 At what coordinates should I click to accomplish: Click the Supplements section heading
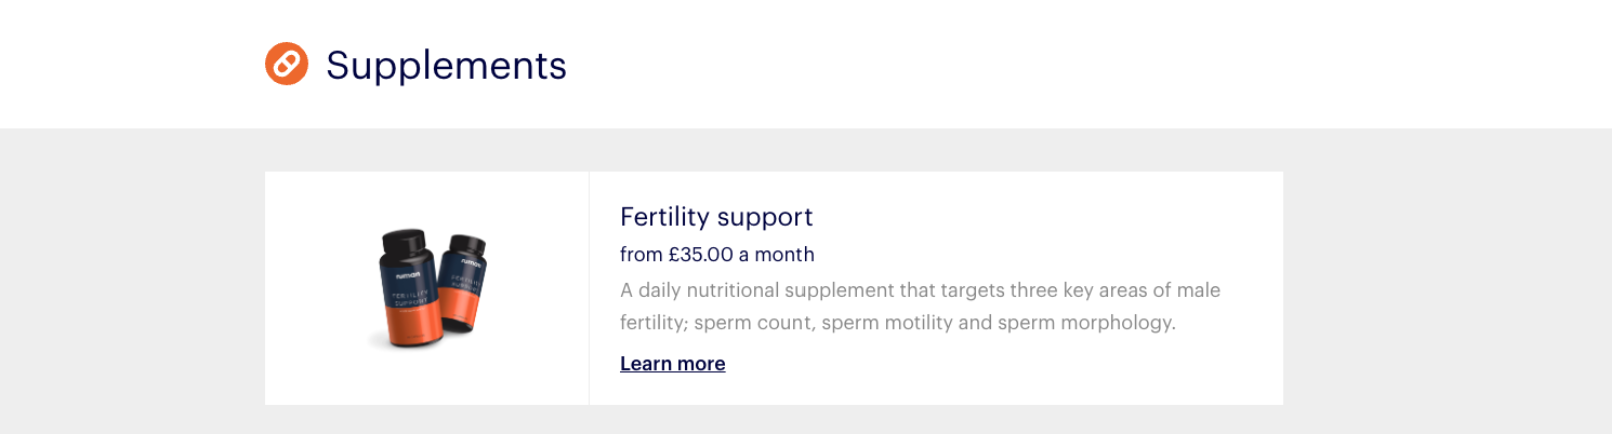[446, 66]
